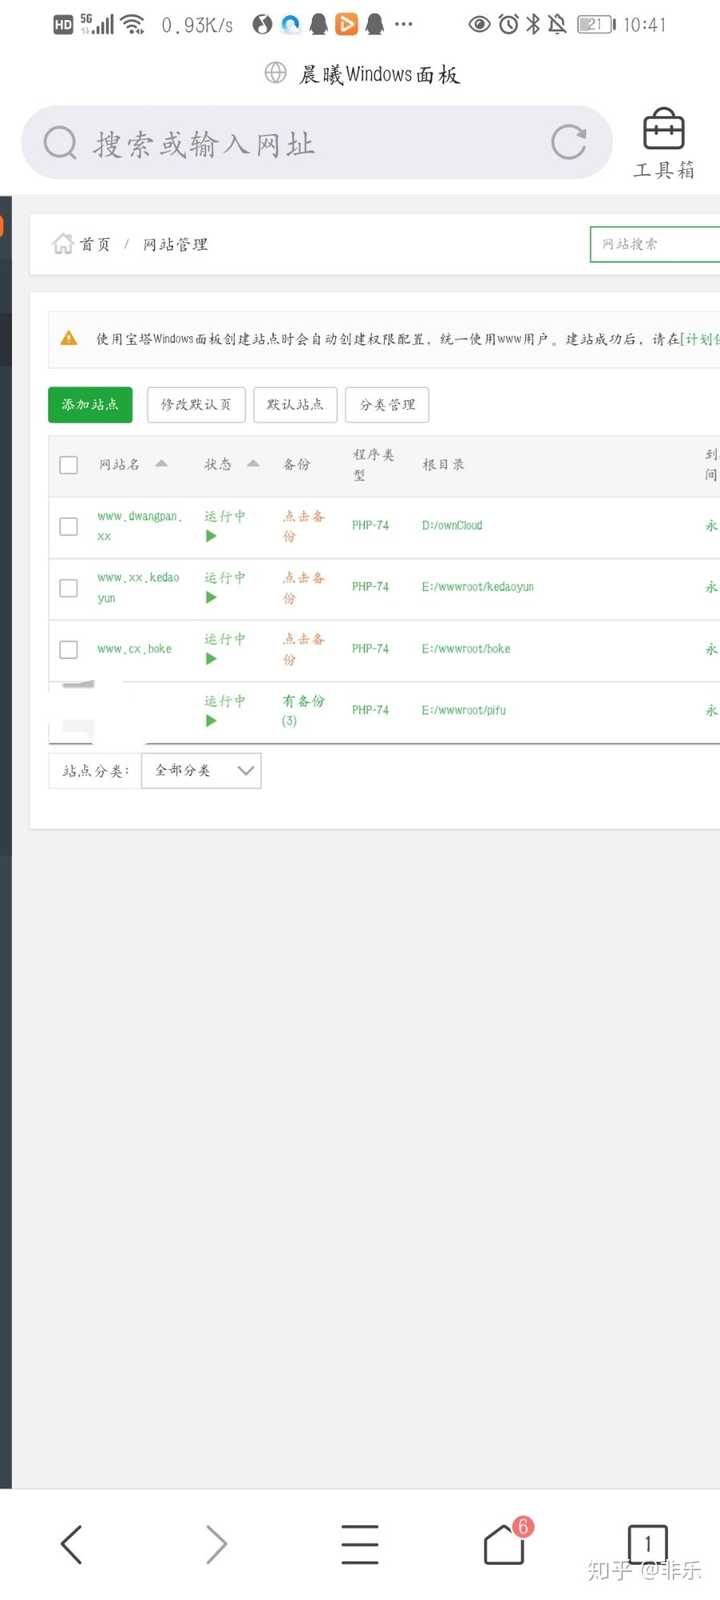Image resolution: width=720 pixels, height=1600 pixels.
Task: Open the 全部分类 site category dropdown
Action: 201,771
